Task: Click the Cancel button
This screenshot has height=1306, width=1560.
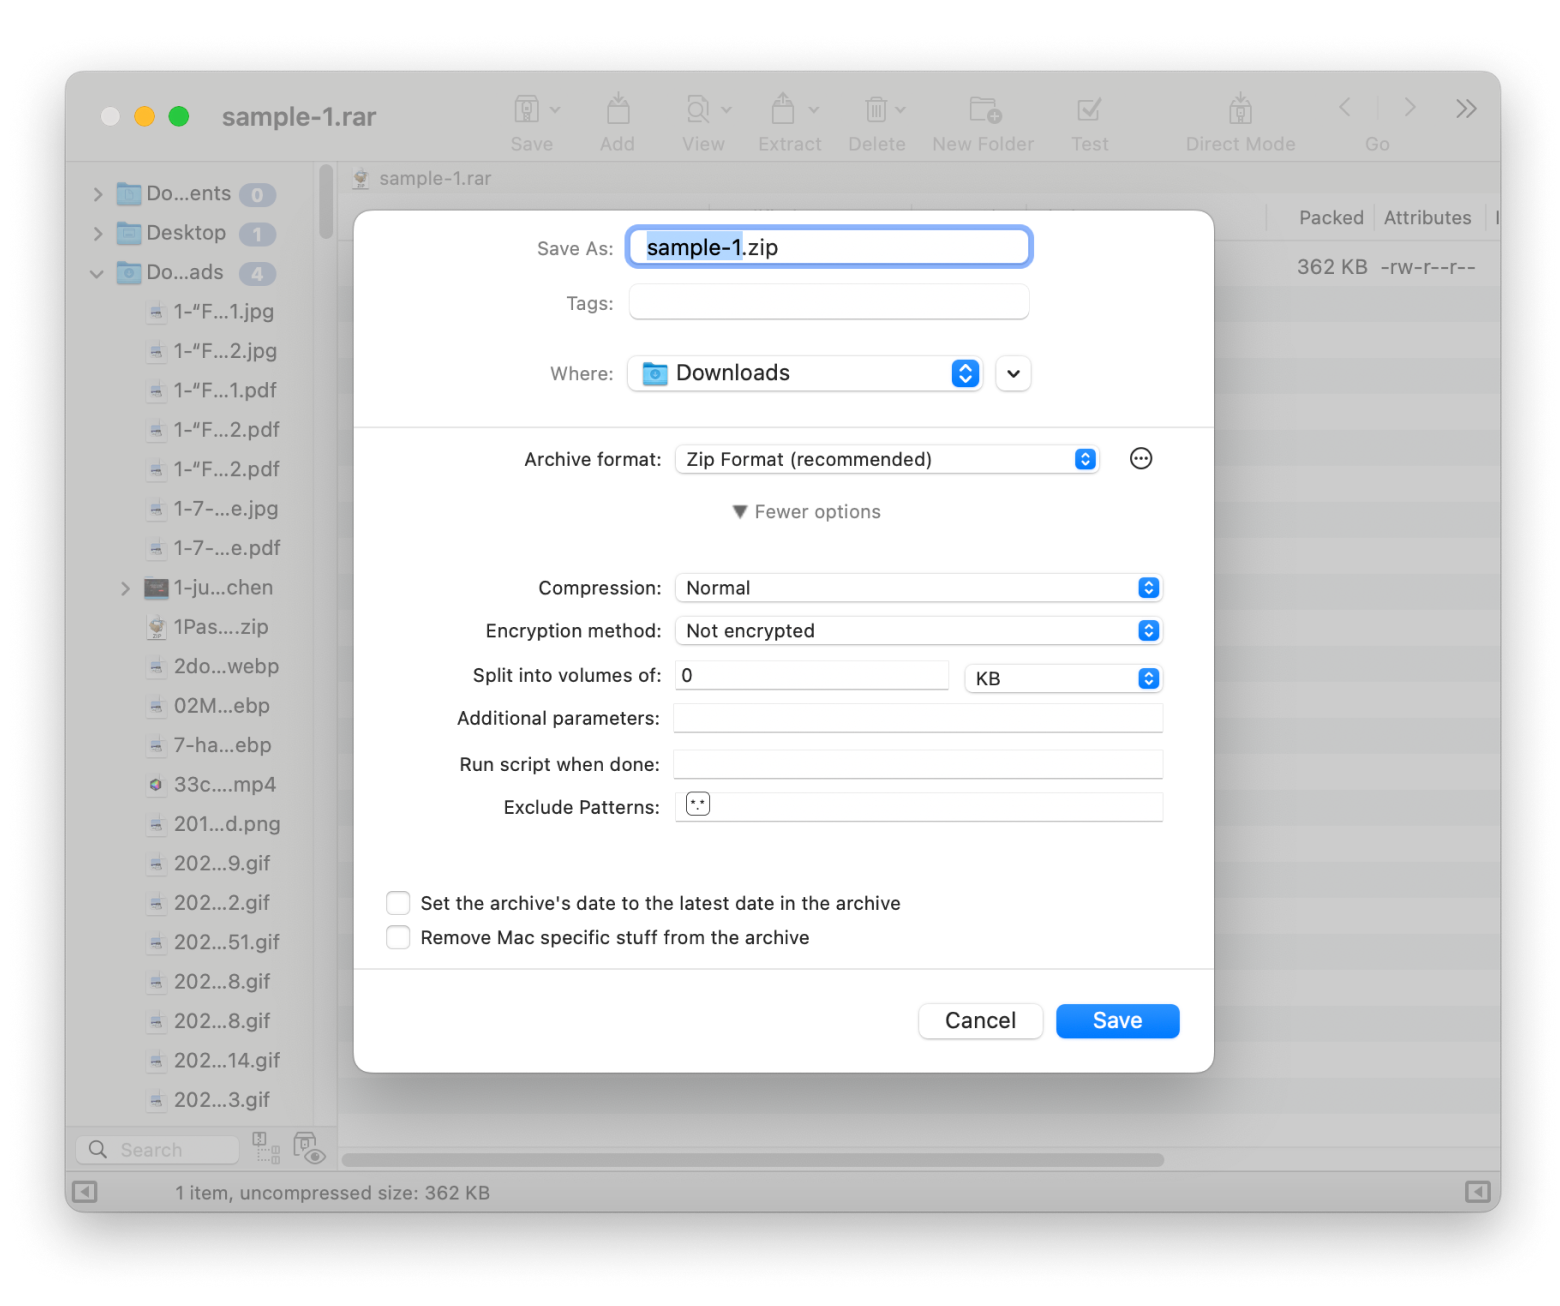Action: (980, 1021)
